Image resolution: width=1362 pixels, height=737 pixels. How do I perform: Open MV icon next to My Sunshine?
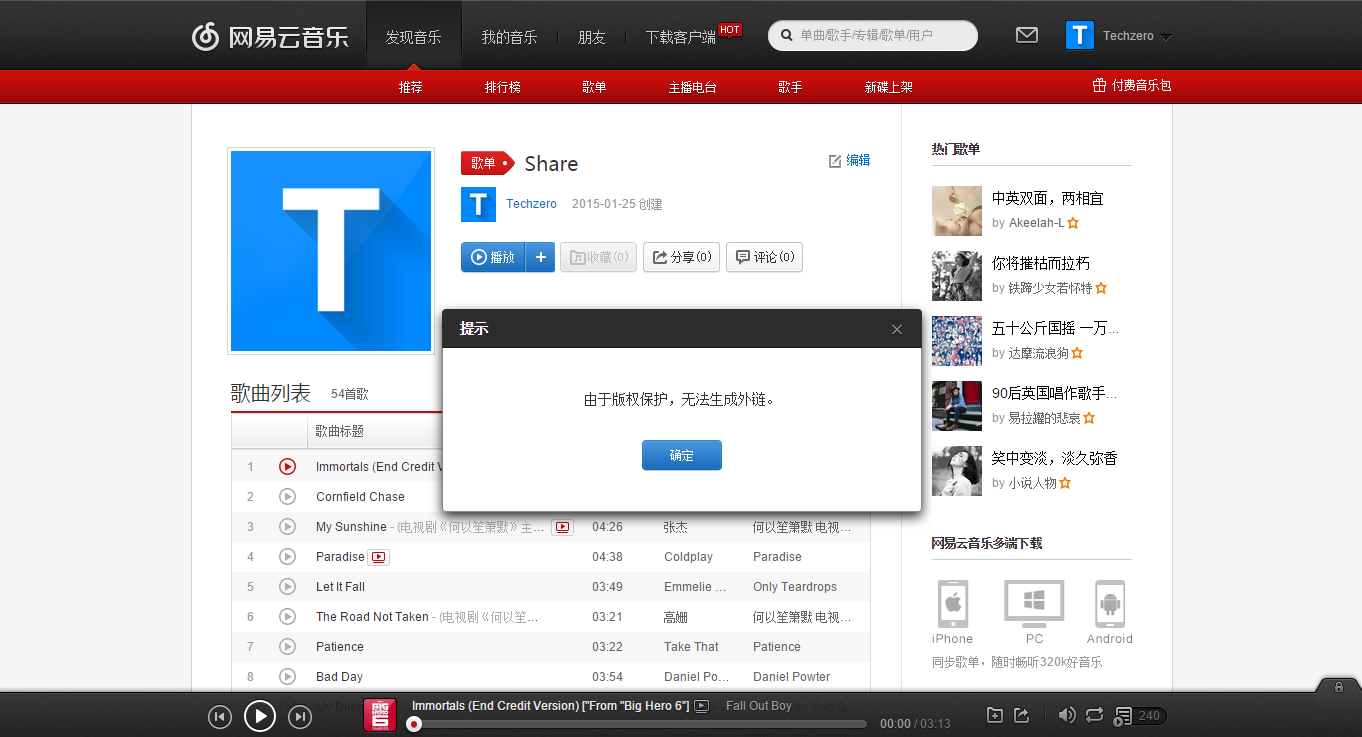(563, 527)
